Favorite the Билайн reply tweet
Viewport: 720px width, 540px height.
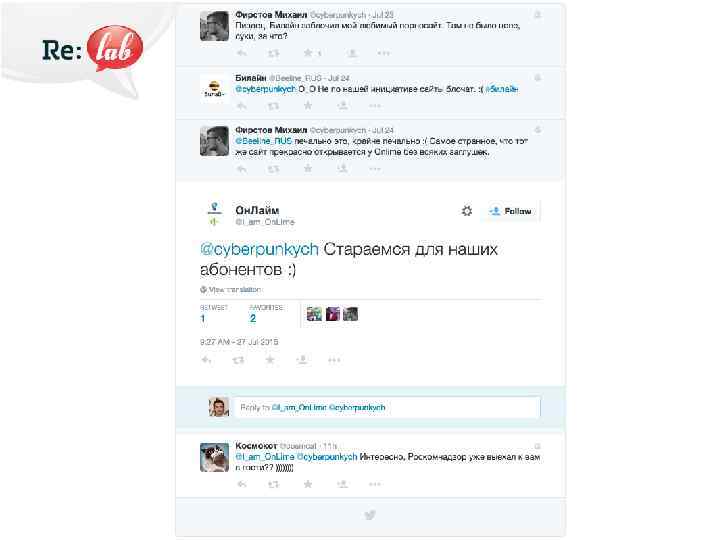[x=308, y=106]
